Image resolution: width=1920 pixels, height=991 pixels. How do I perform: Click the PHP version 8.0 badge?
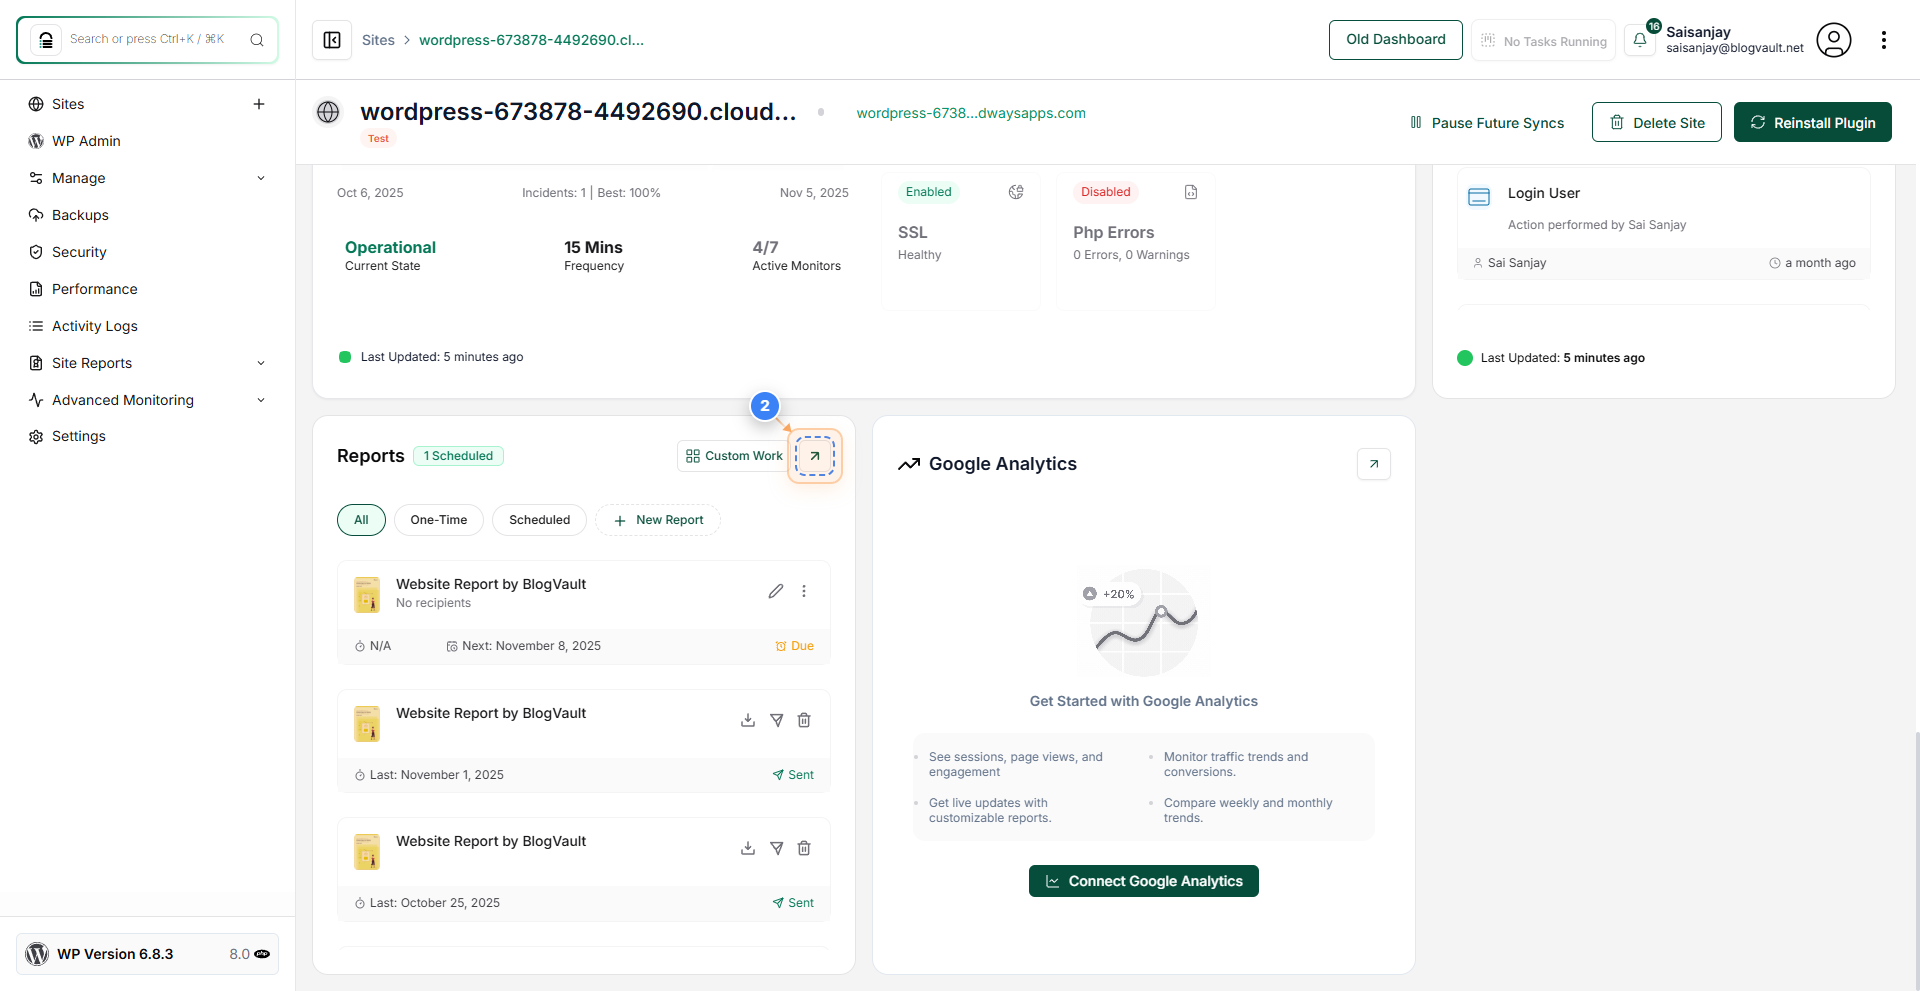pos(250,954)
